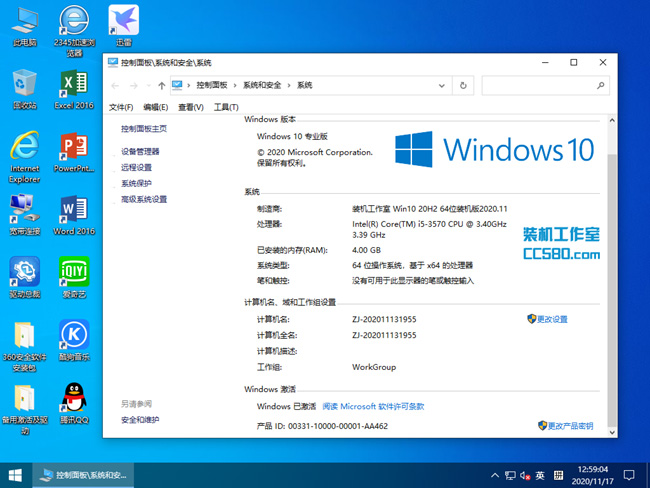The height and width of the screenshot is (488, 650).
Task: Open the IME keyboard mode icon
Action: coord(558,475)
